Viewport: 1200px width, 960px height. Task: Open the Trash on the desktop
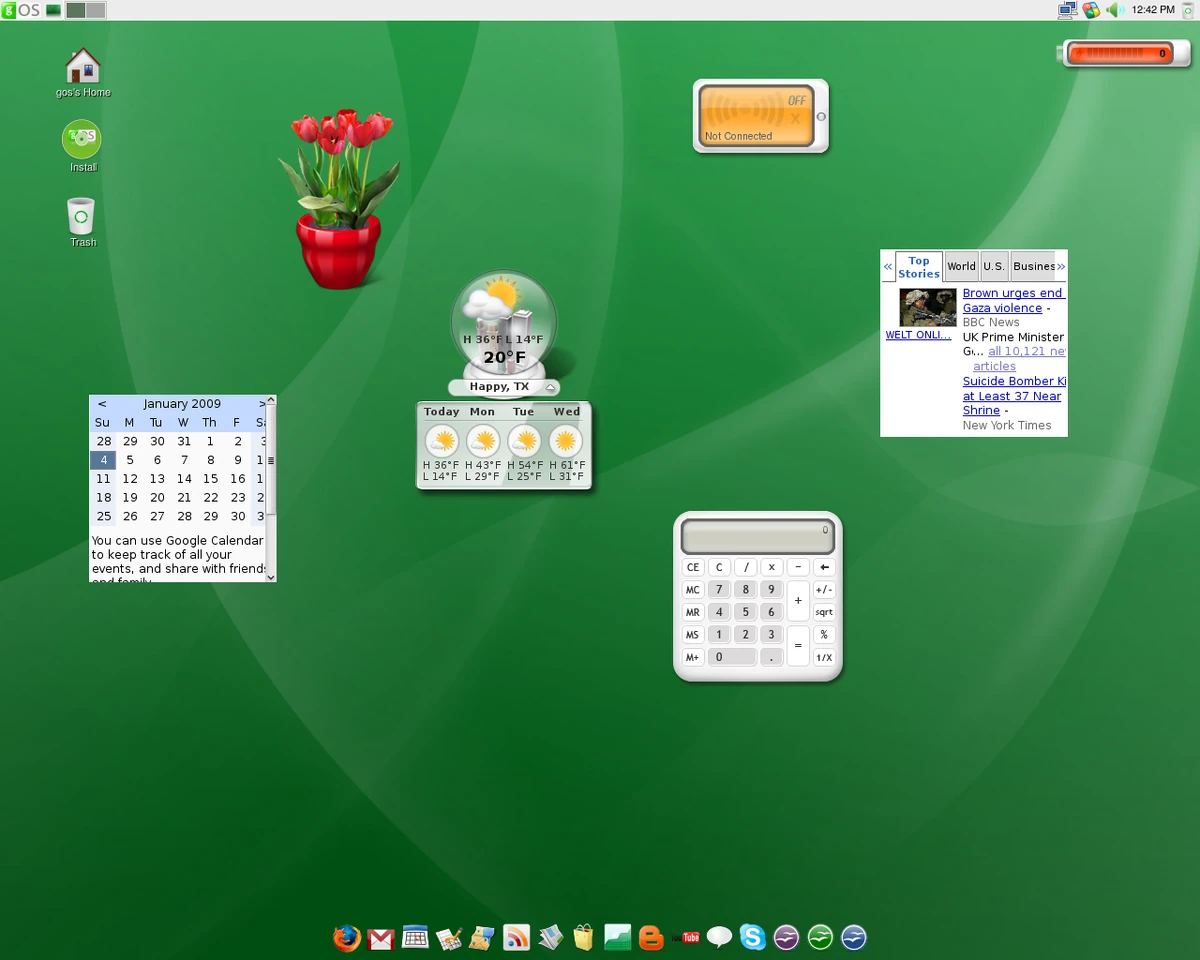[x=82, y=216]
